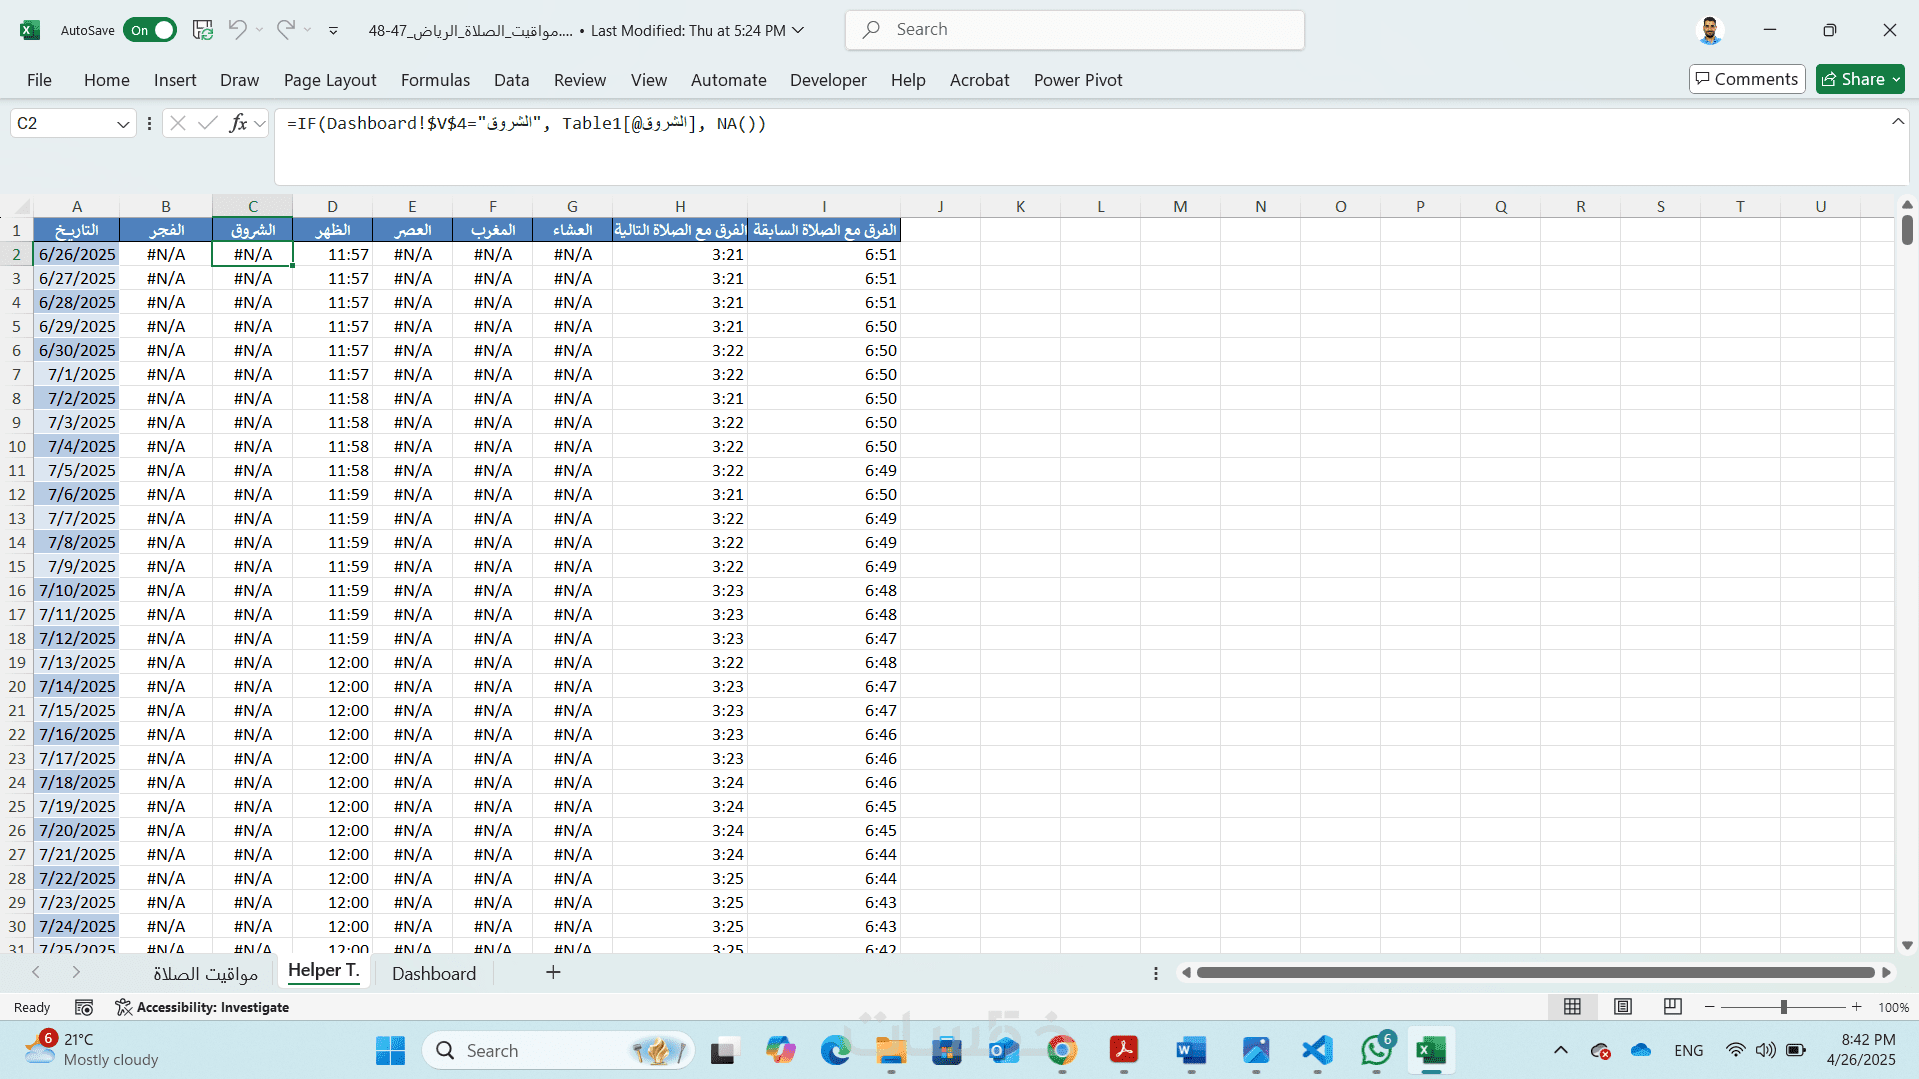Open the Undo history dropdown arrow
1919x1079 pixels.
tap(259, 30)
